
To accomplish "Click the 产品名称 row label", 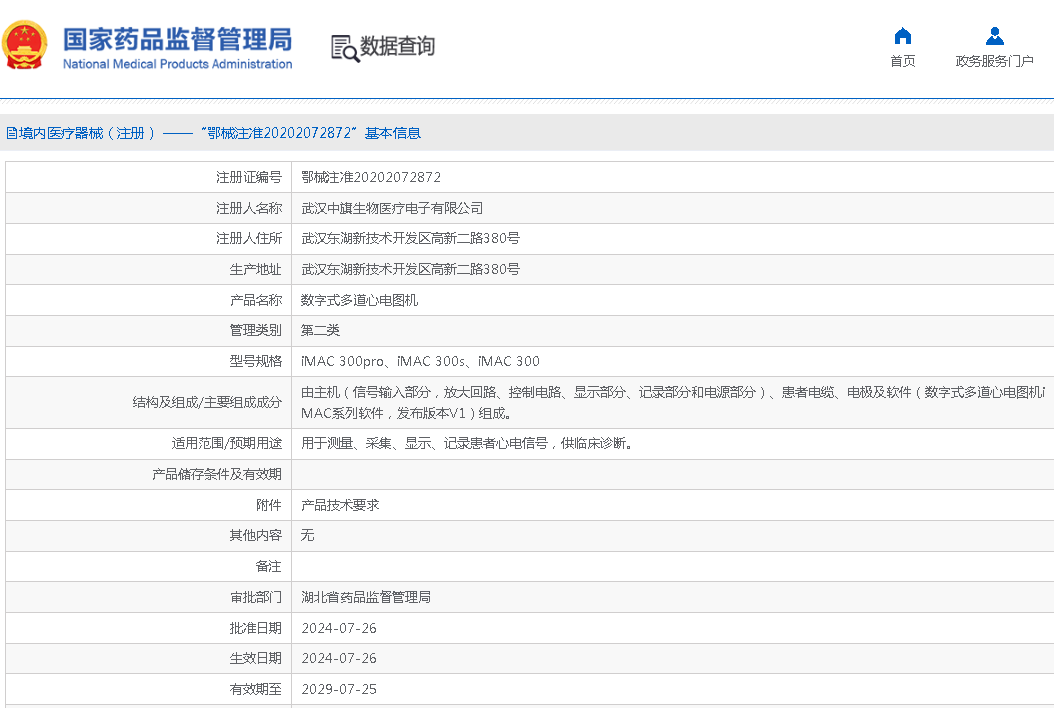I will 255,300.
